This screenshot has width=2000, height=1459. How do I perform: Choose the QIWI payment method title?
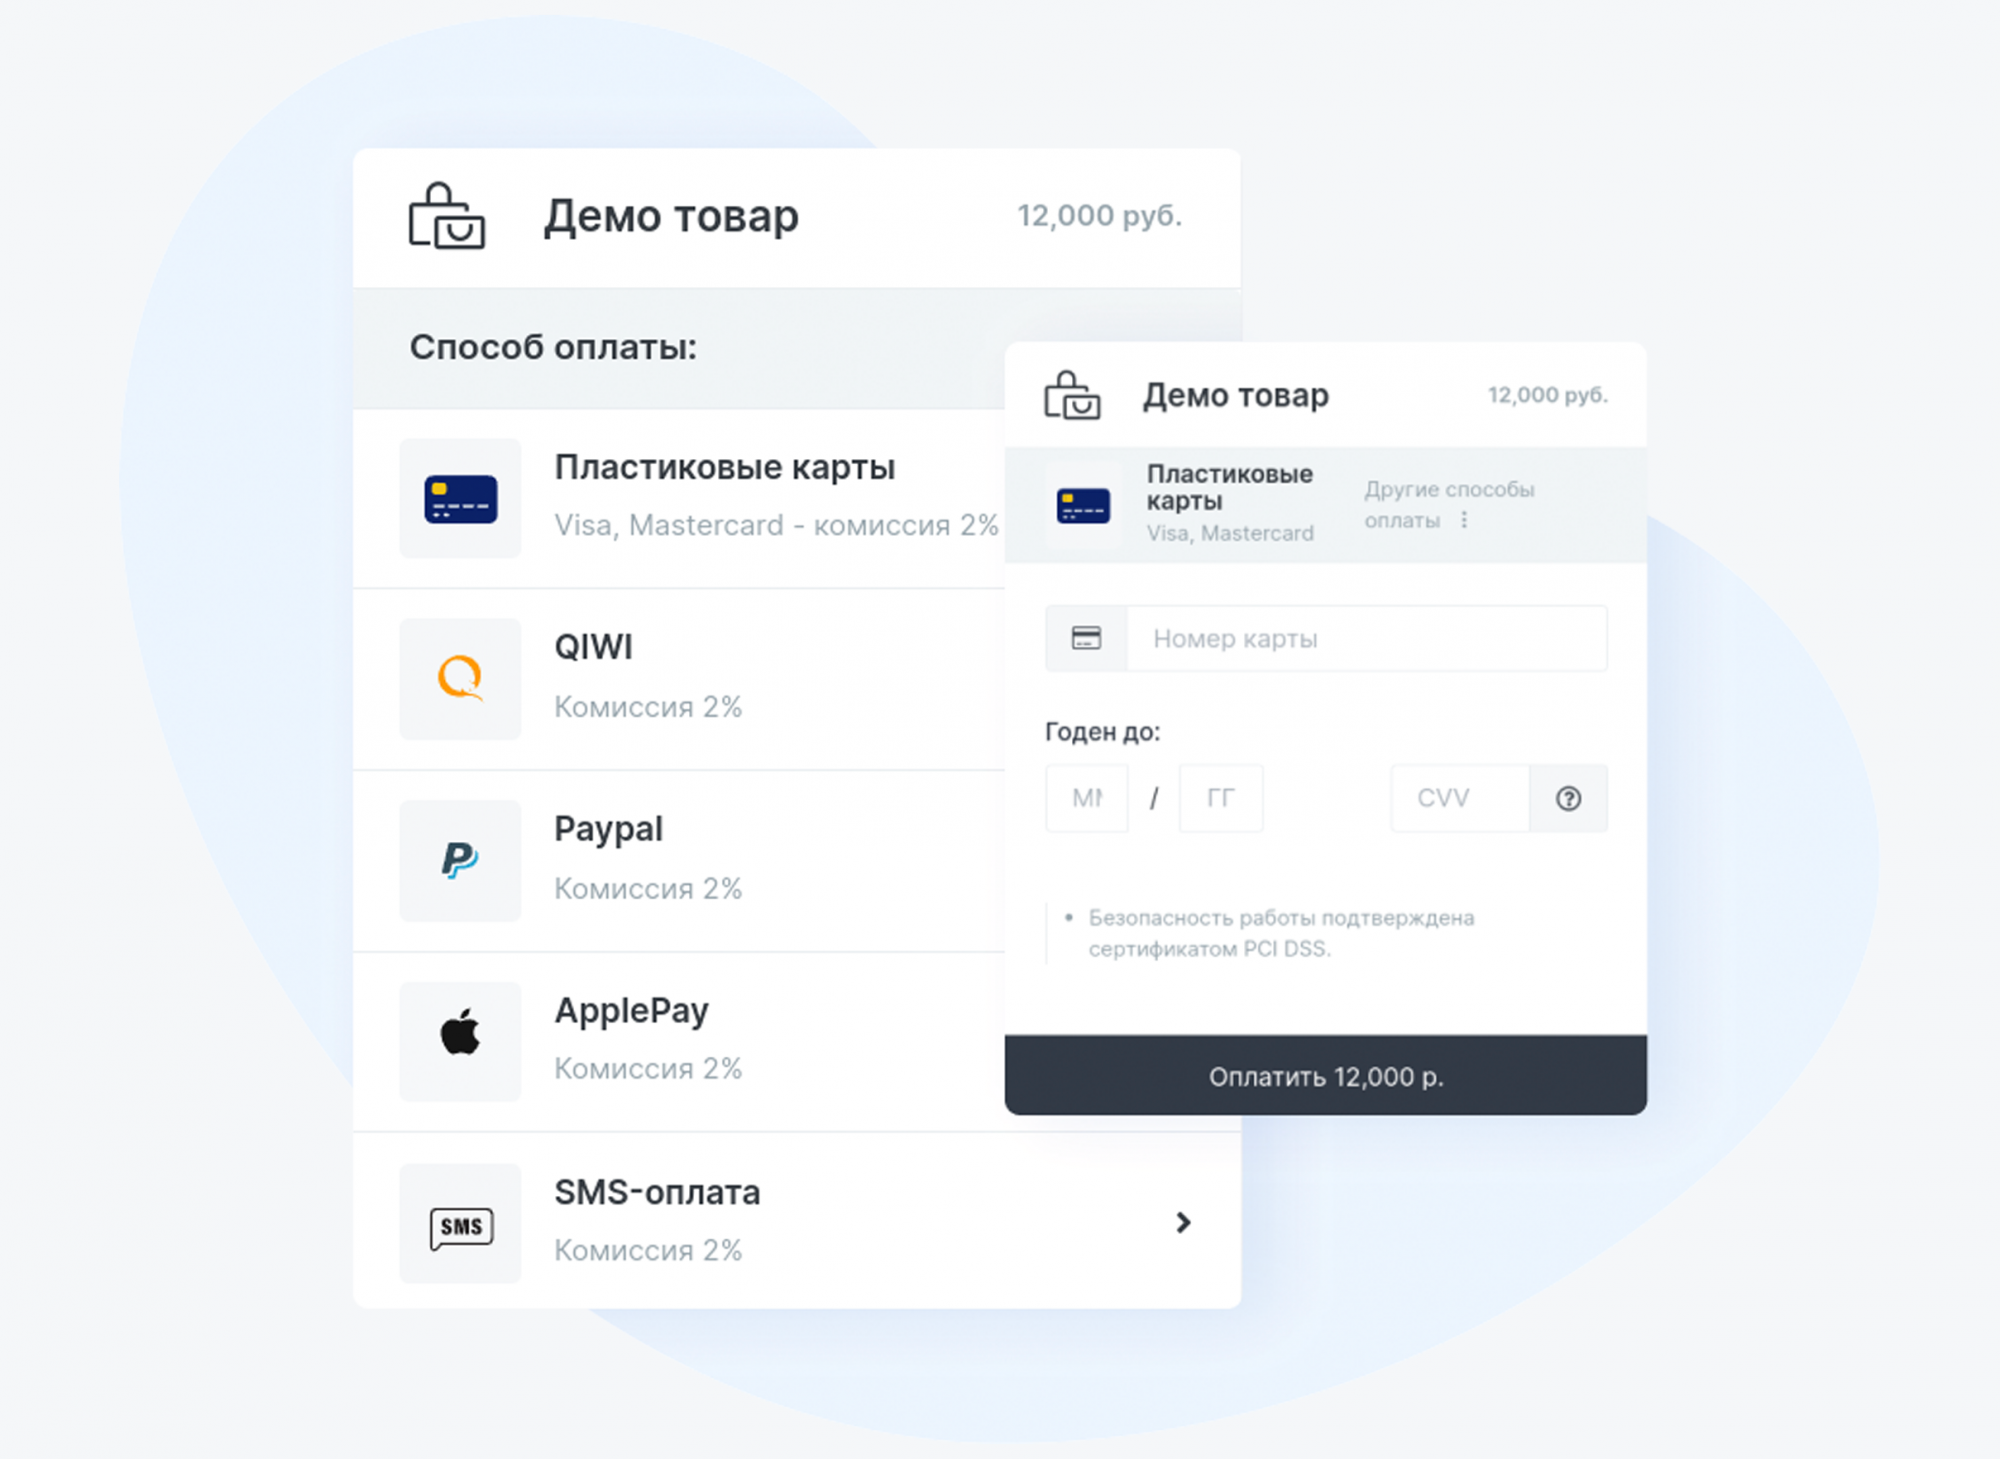(594, 647)
